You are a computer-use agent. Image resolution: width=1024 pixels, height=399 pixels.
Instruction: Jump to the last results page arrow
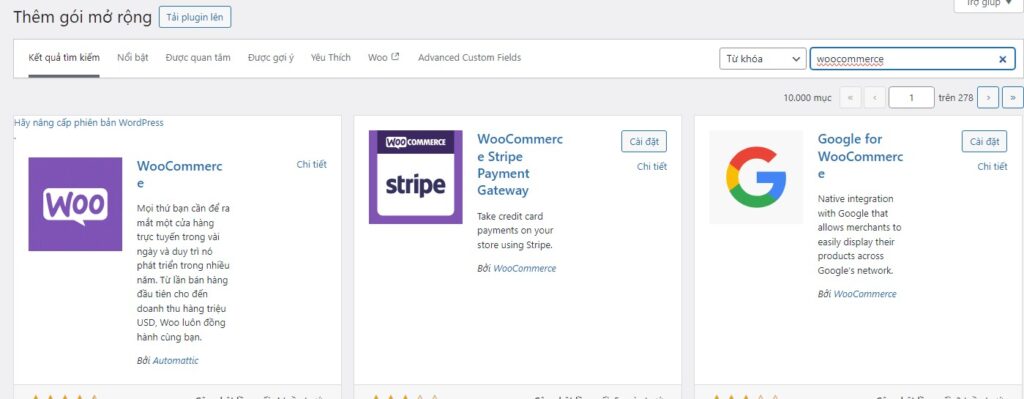tap(1012, 97)
